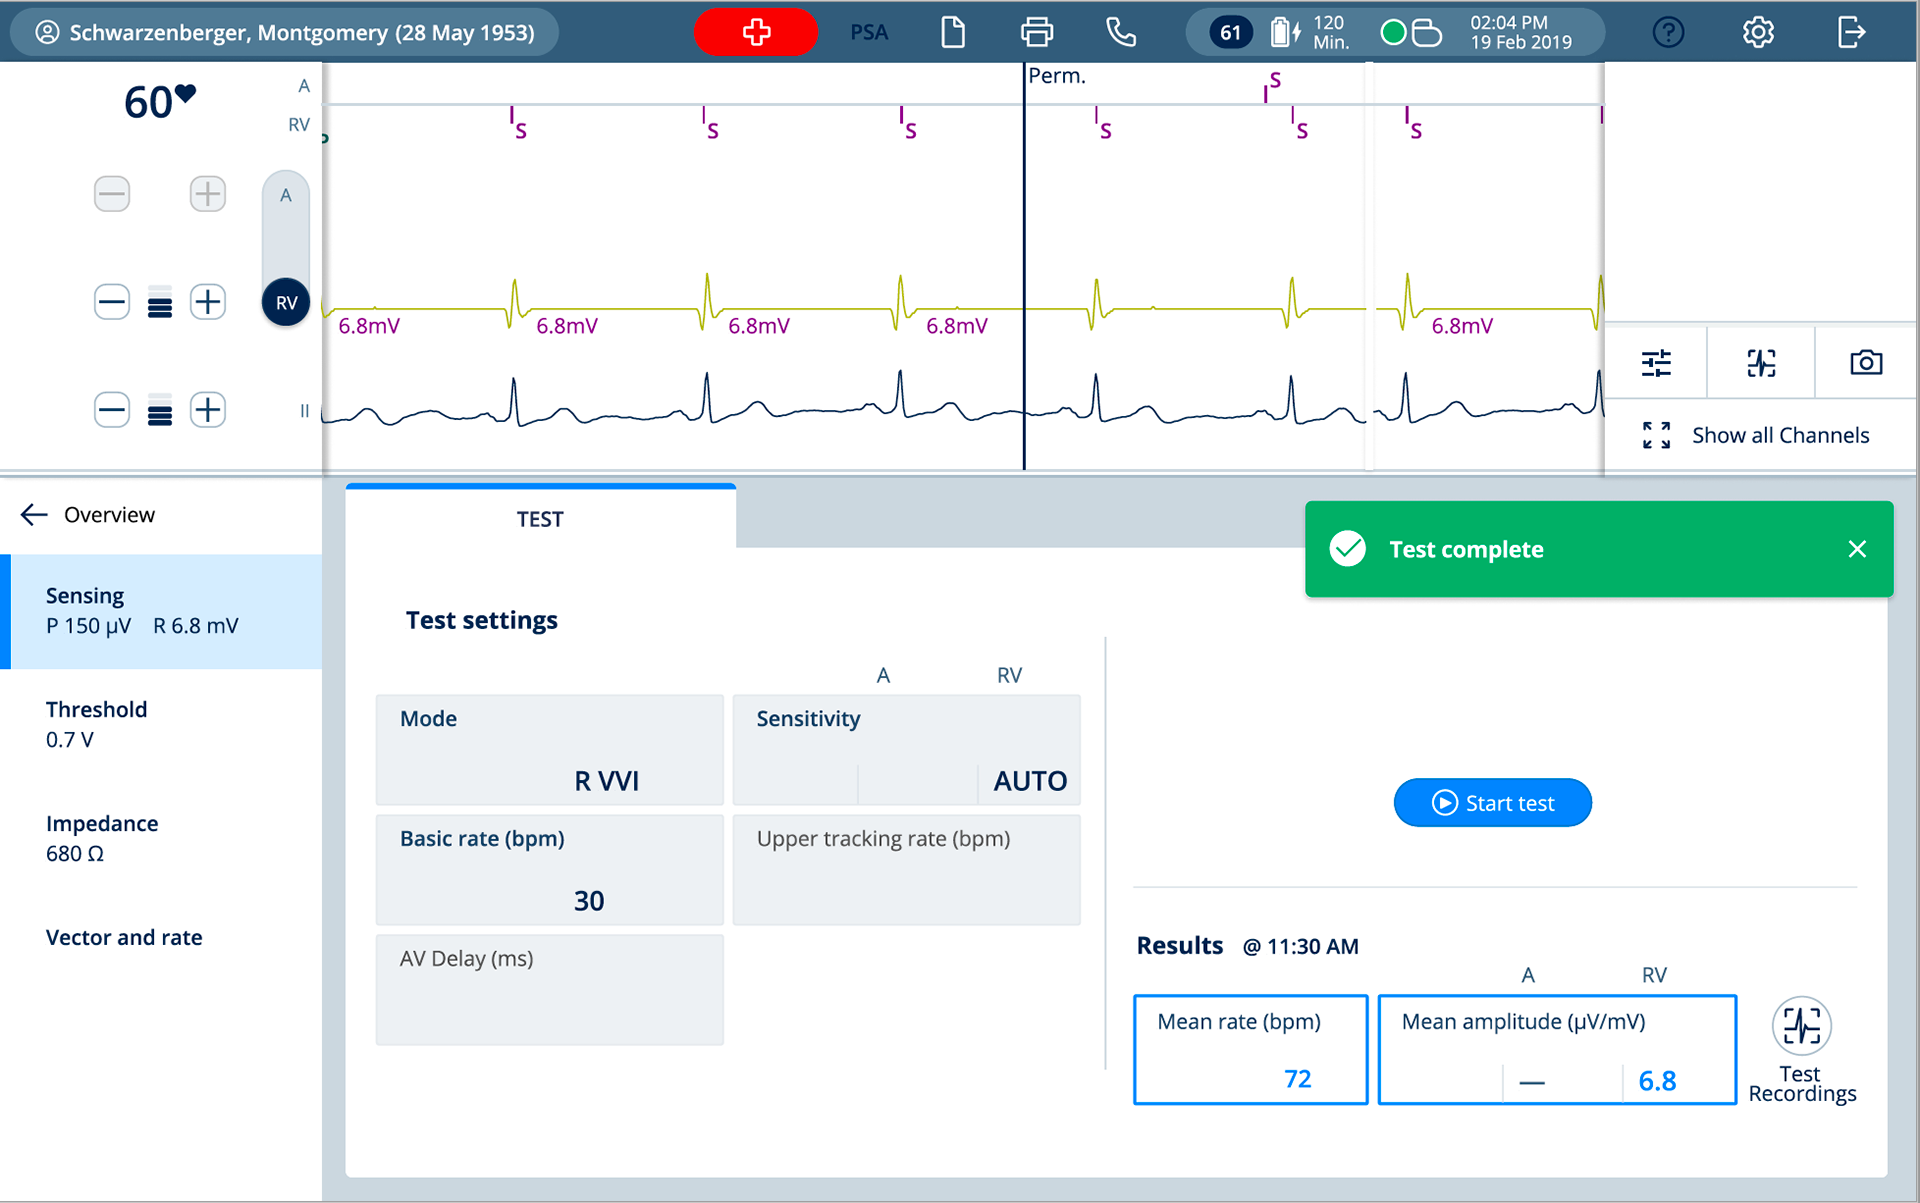Click the lead II gain bars icon
Image resolution: width=1920 pixels, height=1203 pixels.
[160, 410]
